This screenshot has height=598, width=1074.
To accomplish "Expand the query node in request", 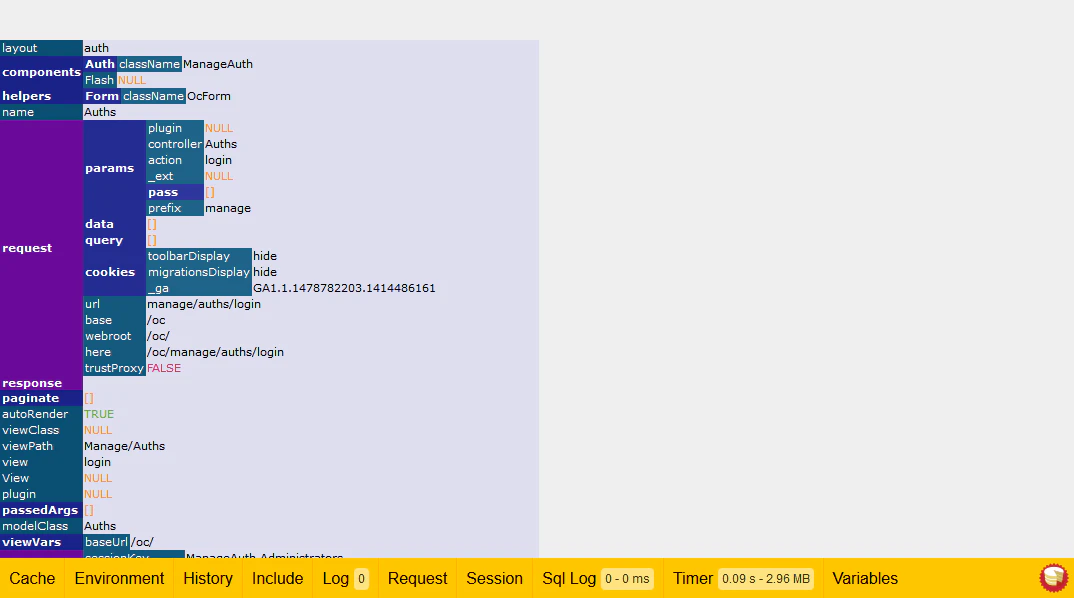I will (x=114, y=240).
